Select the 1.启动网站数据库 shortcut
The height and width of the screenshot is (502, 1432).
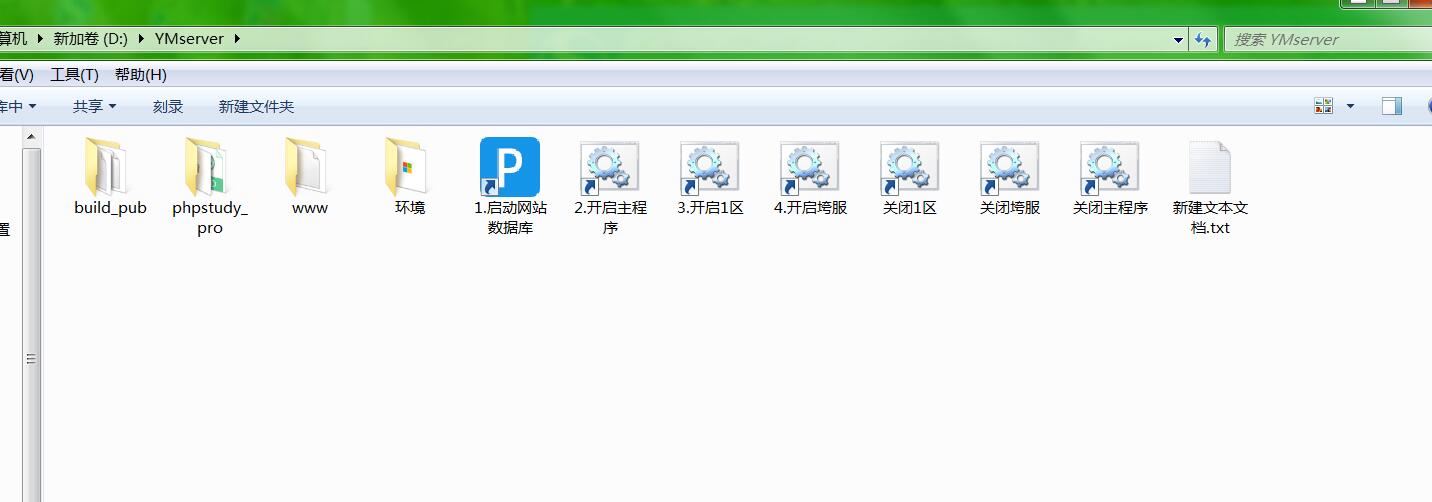tap(510, 168)
